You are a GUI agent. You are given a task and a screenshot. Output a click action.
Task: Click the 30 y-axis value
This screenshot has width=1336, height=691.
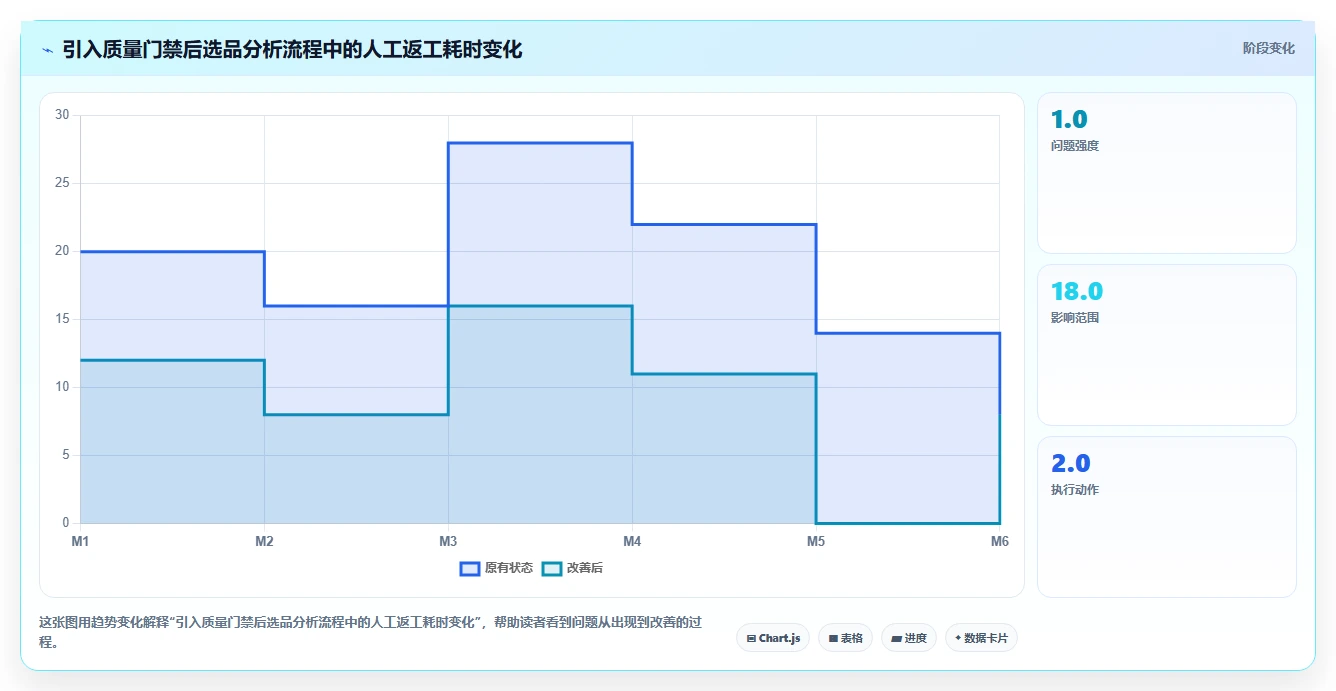(x=62, y=115)
